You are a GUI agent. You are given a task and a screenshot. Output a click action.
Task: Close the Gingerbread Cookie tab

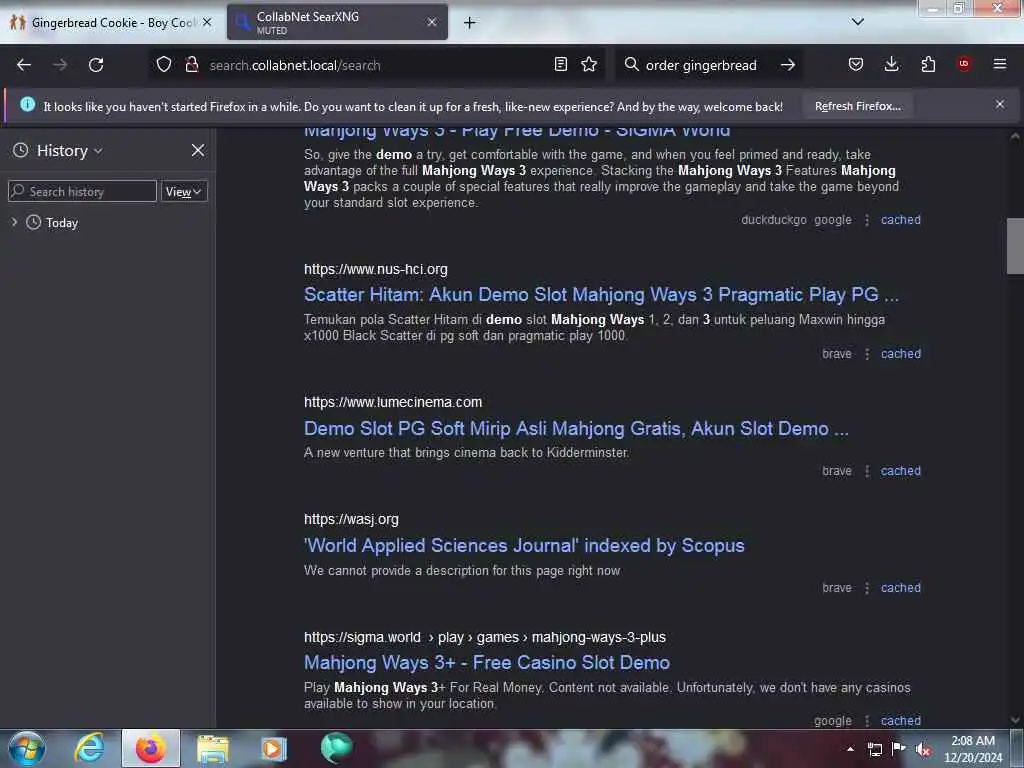click(x=207, y=22)
